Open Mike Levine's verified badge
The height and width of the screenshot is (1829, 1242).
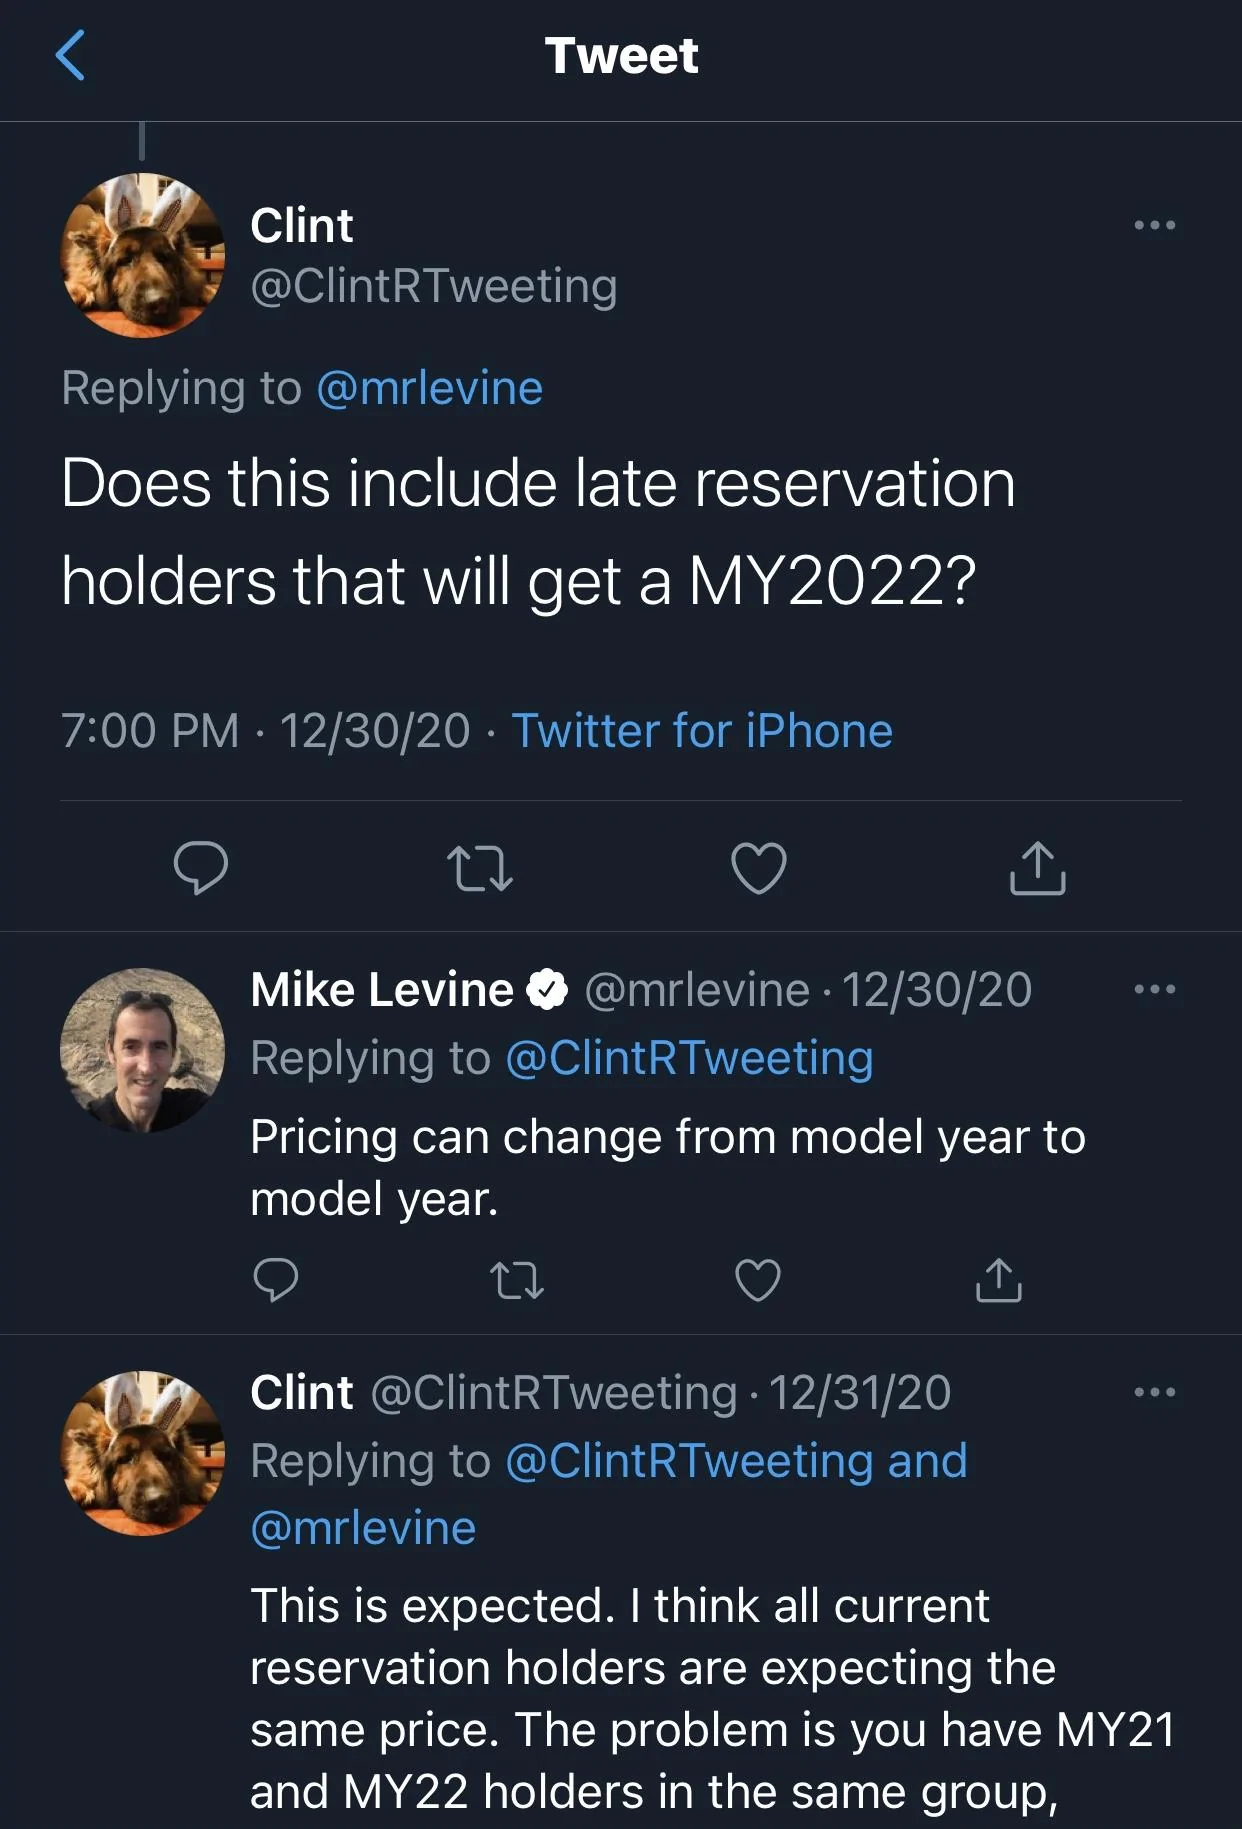click(x=547, y=990)
